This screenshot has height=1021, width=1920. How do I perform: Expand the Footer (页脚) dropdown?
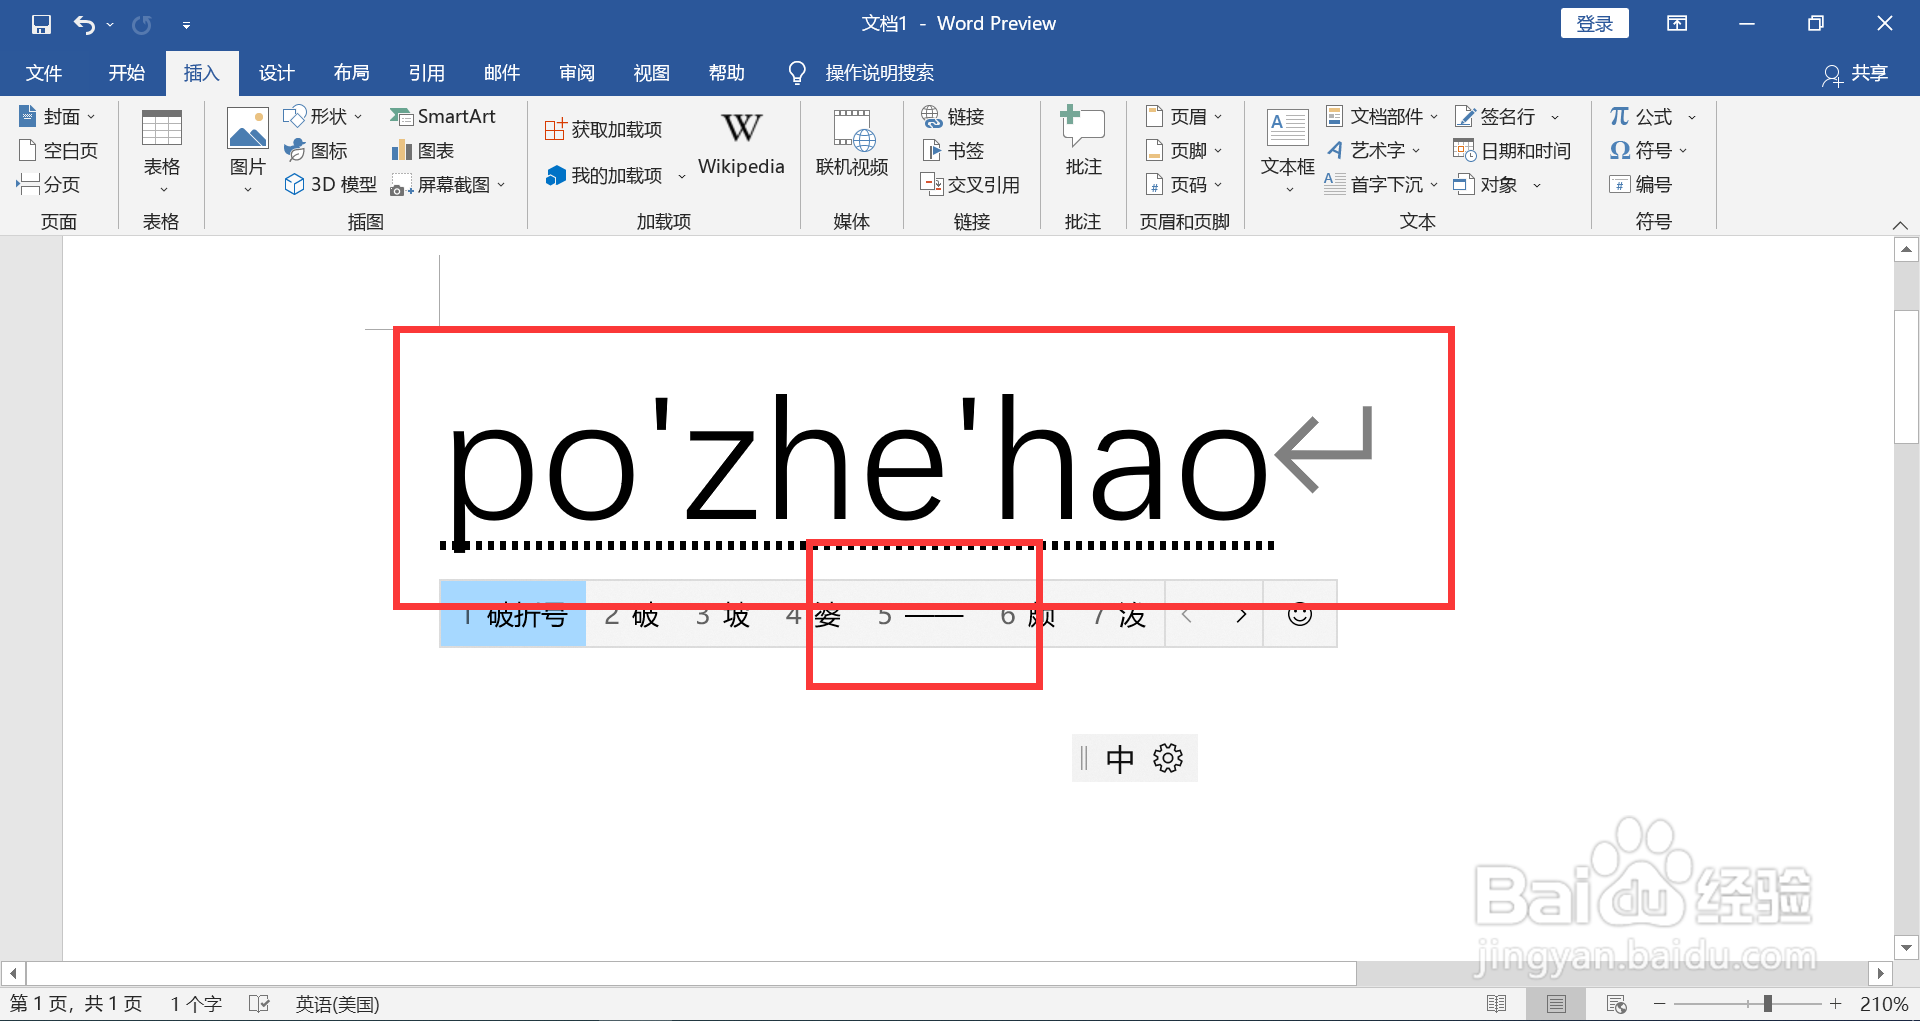1218,150
